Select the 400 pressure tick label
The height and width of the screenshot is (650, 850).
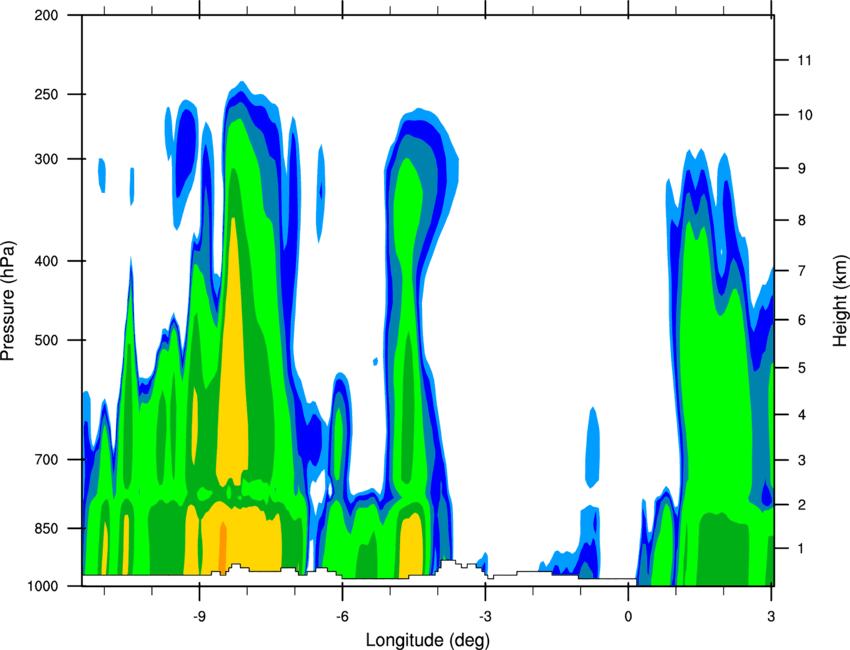coord(46,261)
